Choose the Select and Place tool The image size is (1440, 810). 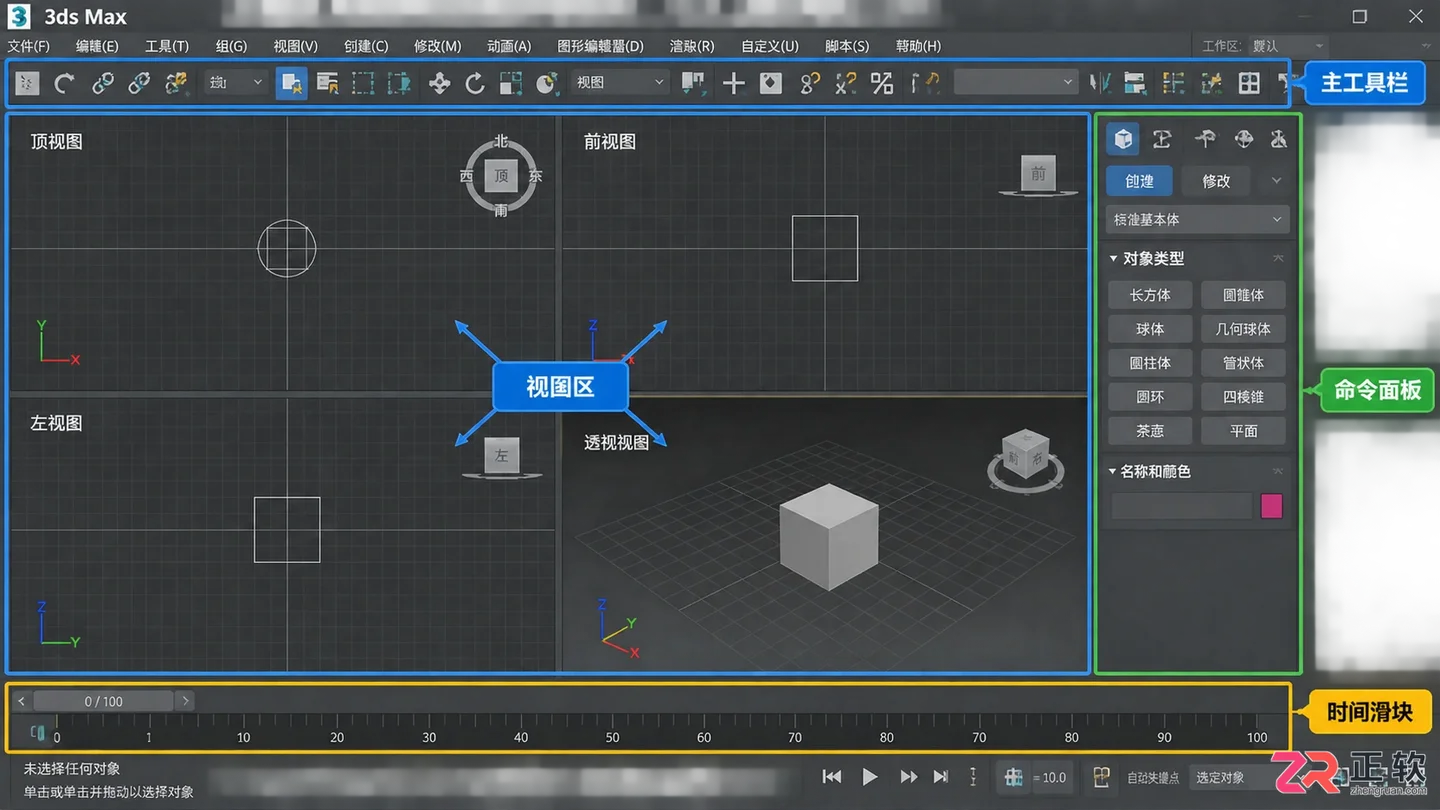(546, 83)
